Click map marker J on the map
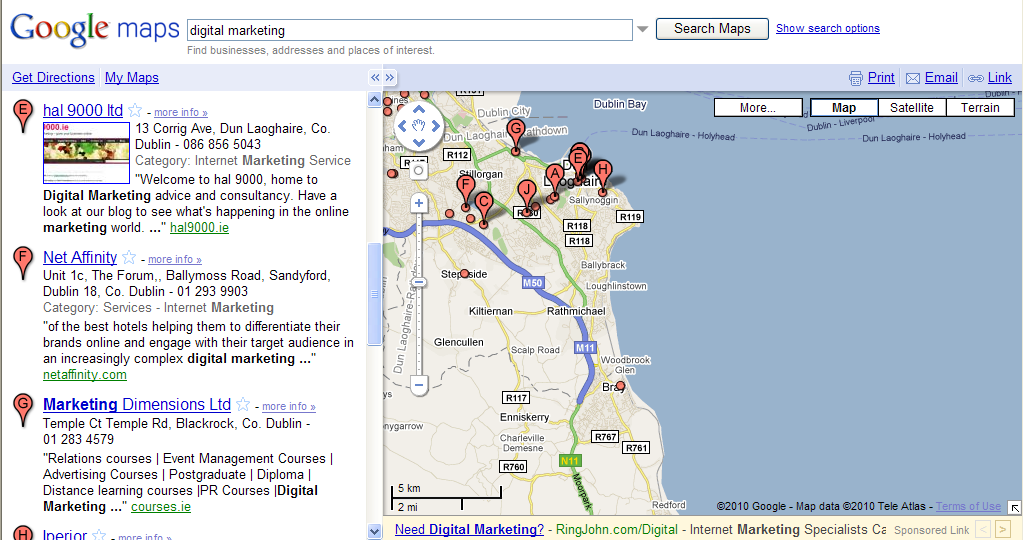 [x=526, y=197]
